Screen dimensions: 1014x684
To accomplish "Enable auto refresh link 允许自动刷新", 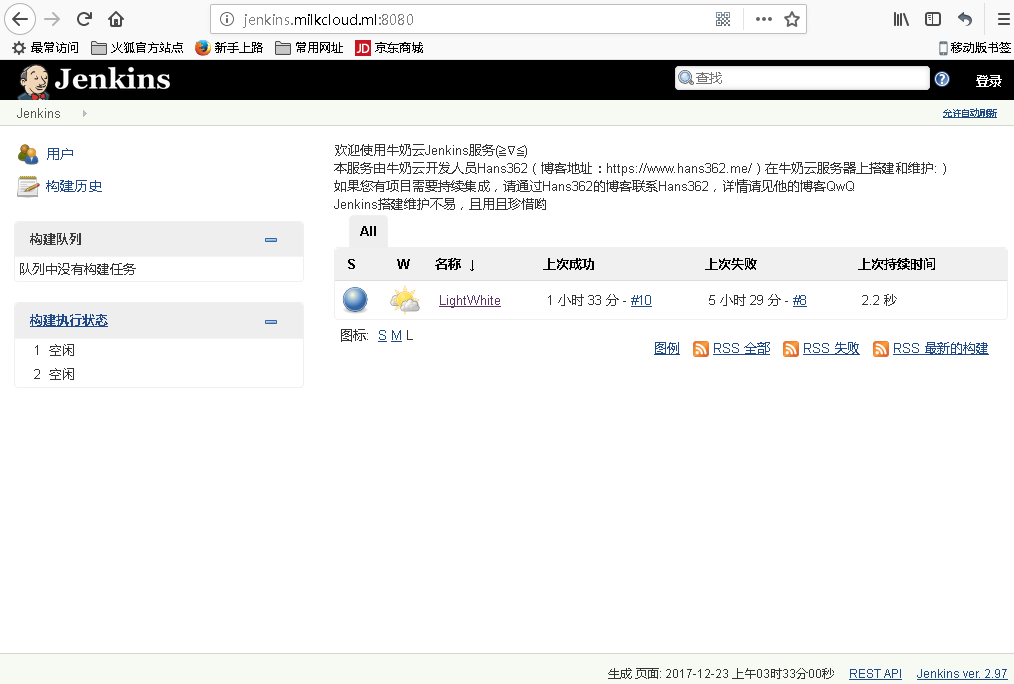I will click(969, 114).
